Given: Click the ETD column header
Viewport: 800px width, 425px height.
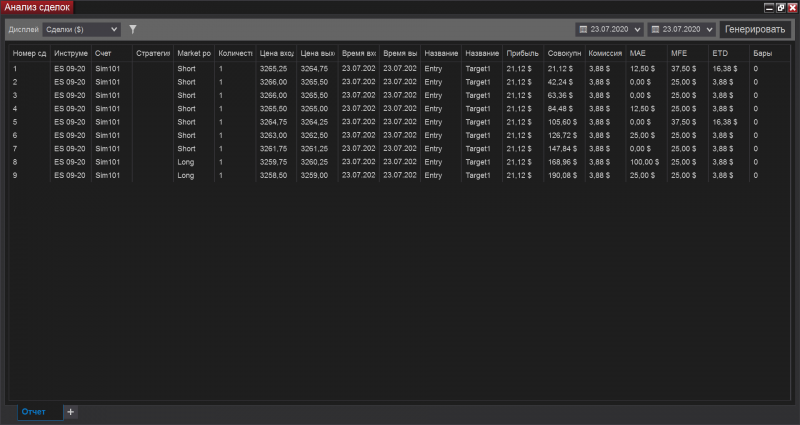Looking at the screenshot, I should click(x=729, y=53).
